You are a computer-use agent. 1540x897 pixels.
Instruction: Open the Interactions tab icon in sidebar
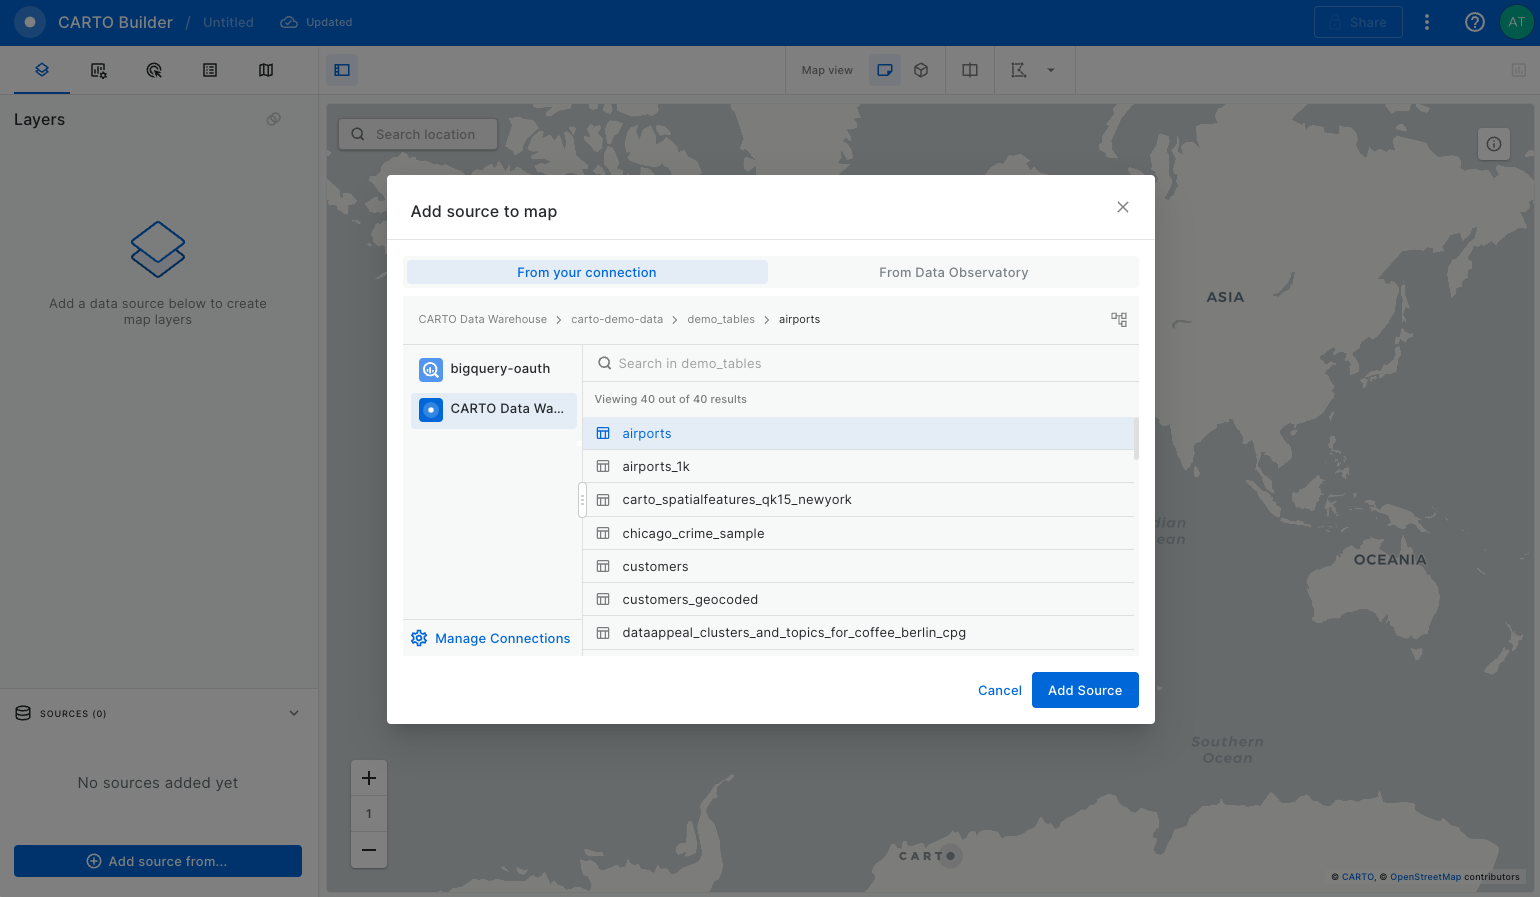coord(154,70)
